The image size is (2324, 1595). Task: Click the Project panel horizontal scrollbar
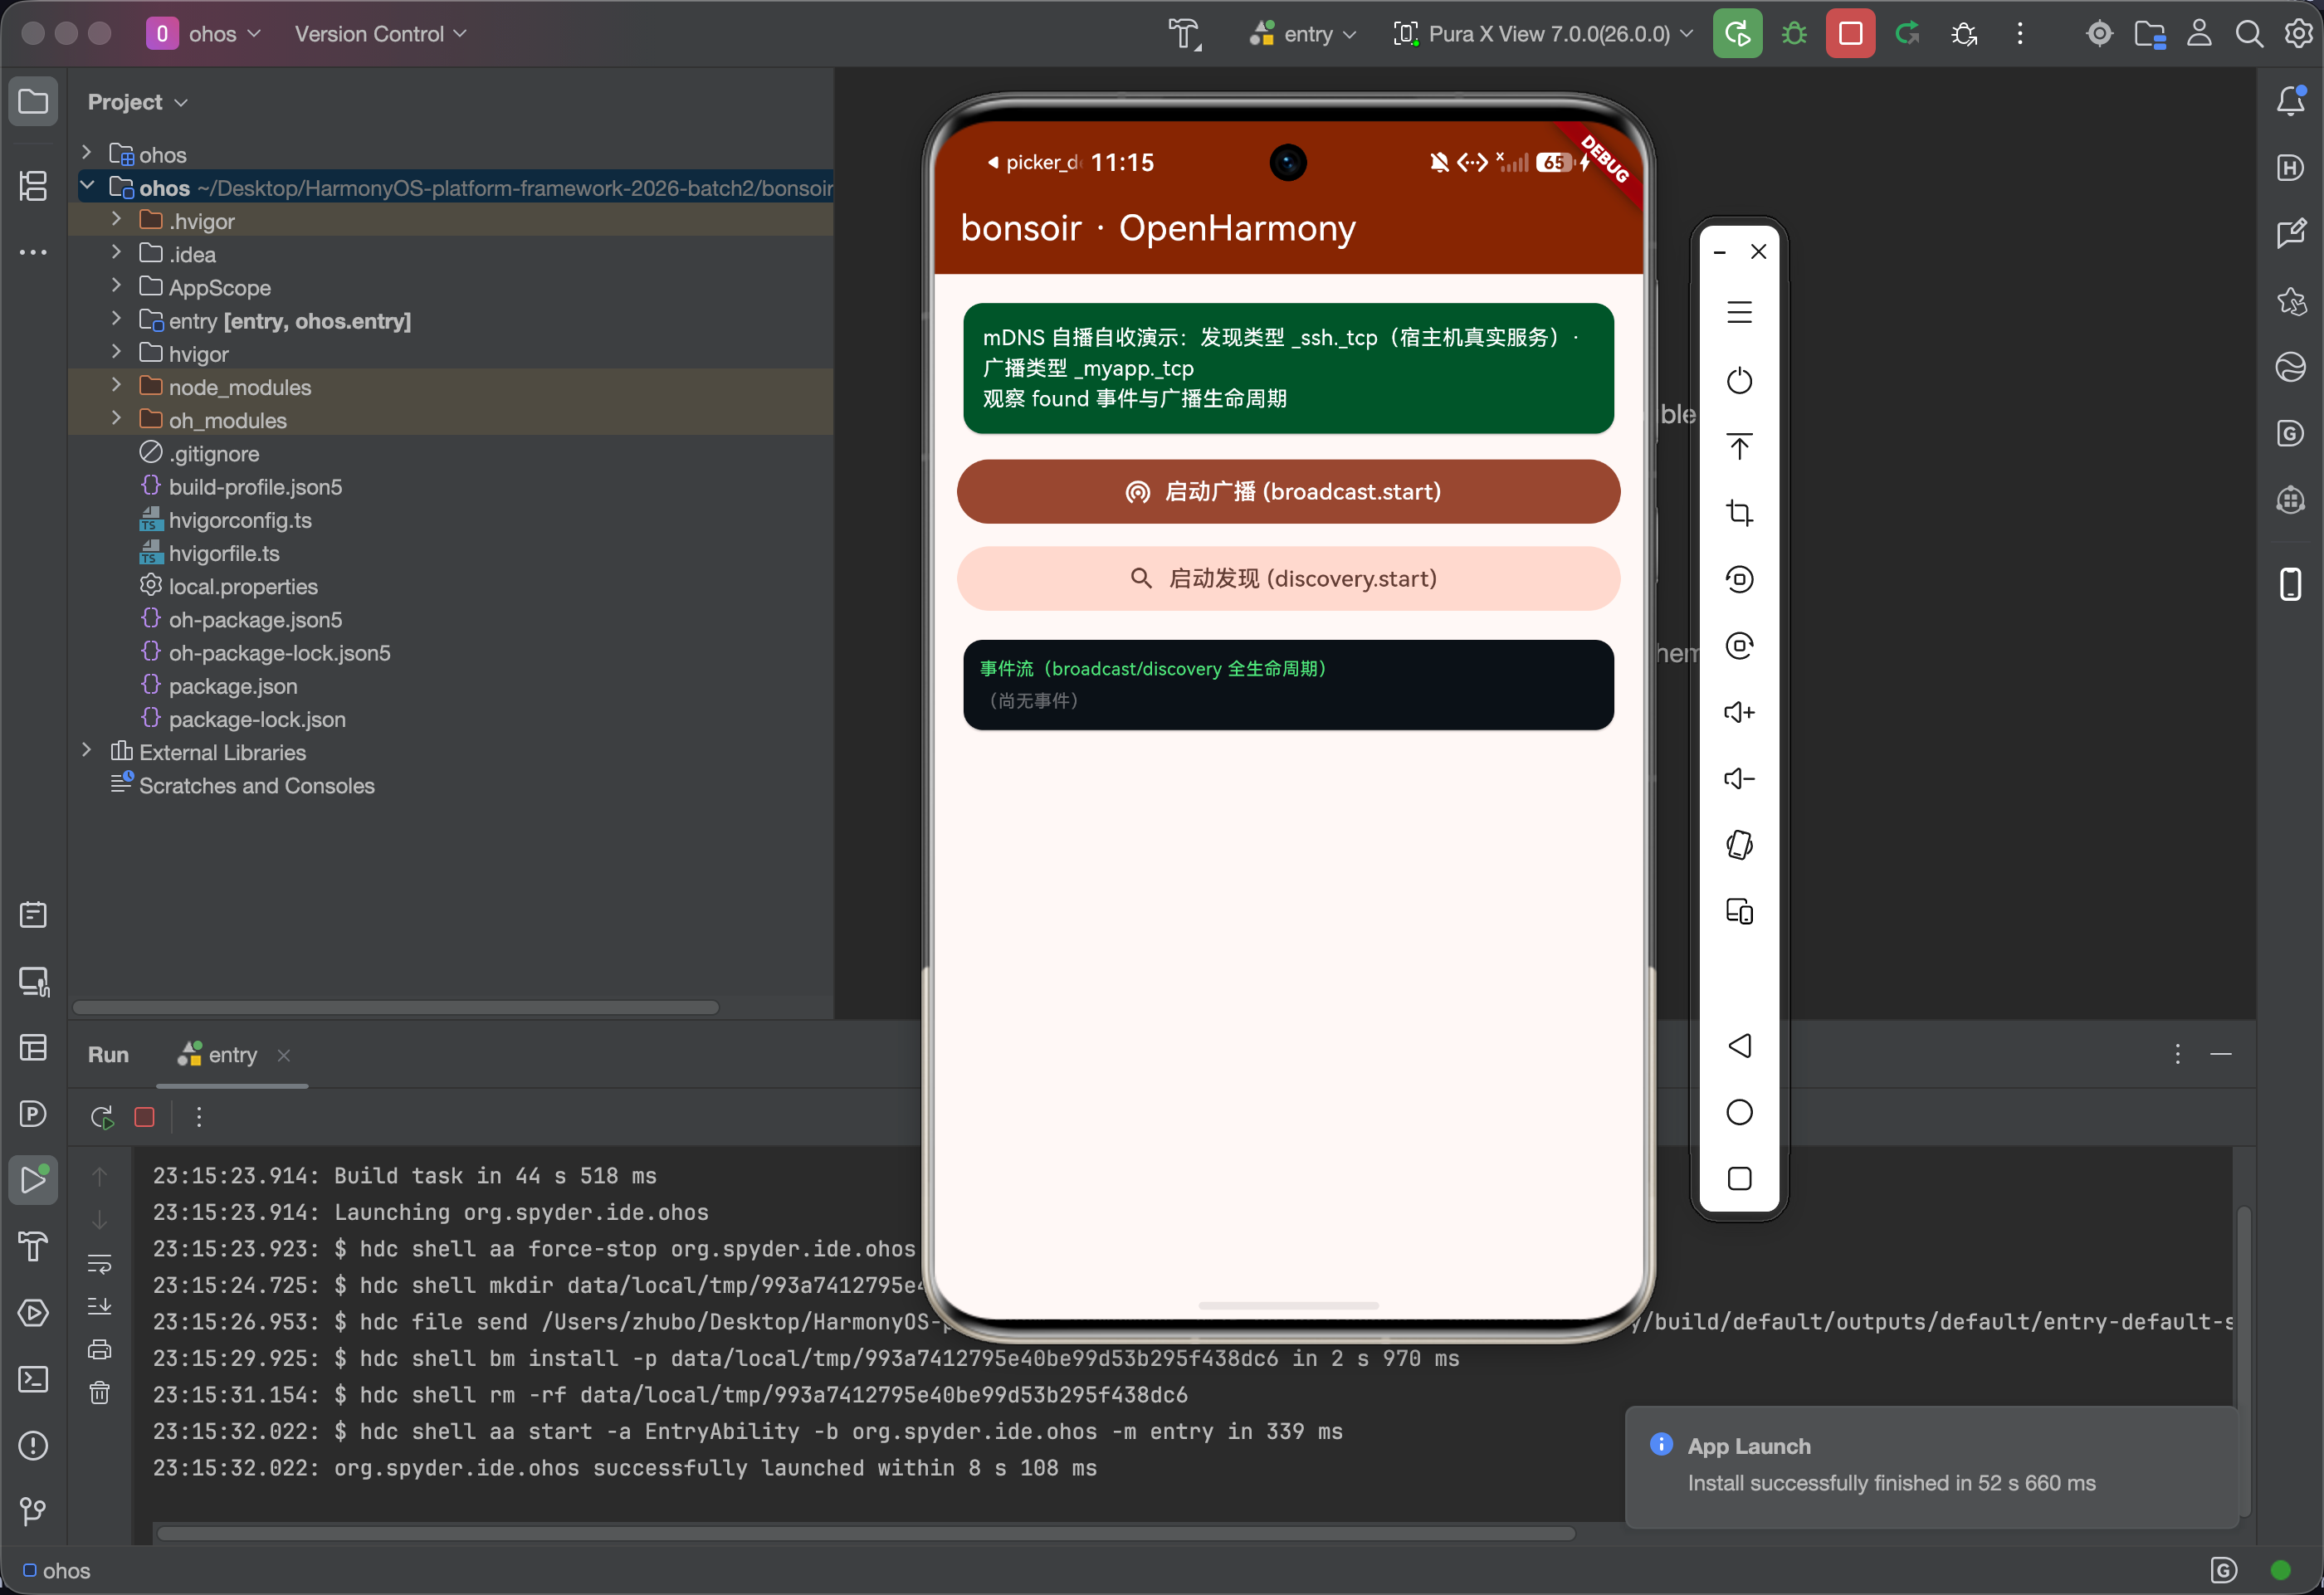tap(396, 1007)
